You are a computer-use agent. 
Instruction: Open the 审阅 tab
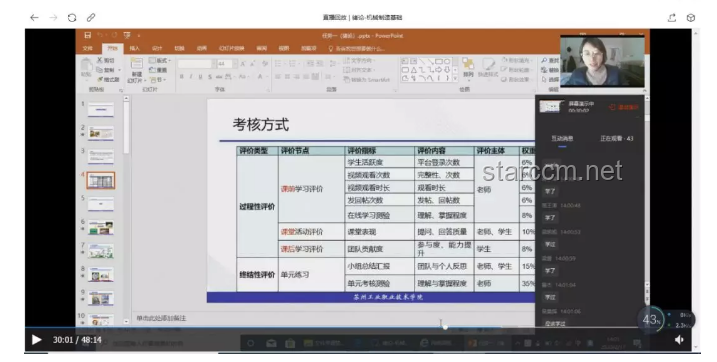click(x=262, y=48)
